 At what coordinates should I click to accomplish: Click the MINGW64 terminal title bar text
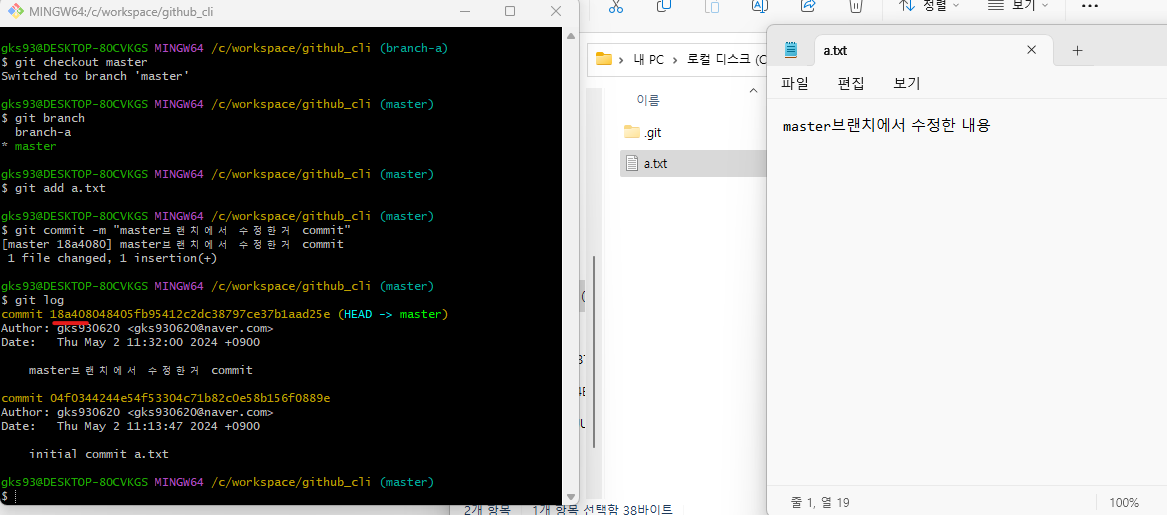tap(122, 12)
